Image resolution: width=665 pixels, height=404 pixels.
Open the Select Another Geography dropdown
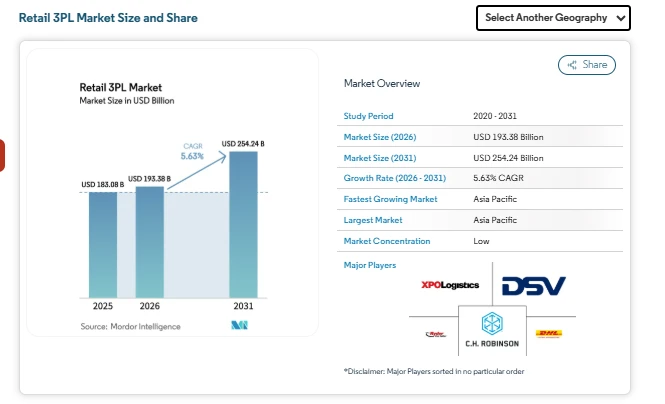(553, 18)
